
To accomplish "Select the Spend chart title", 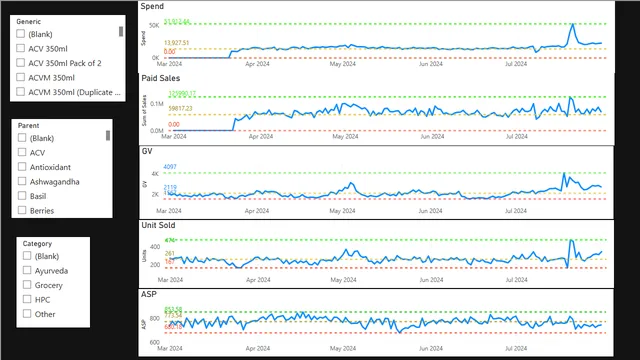I will click(152, 7).
